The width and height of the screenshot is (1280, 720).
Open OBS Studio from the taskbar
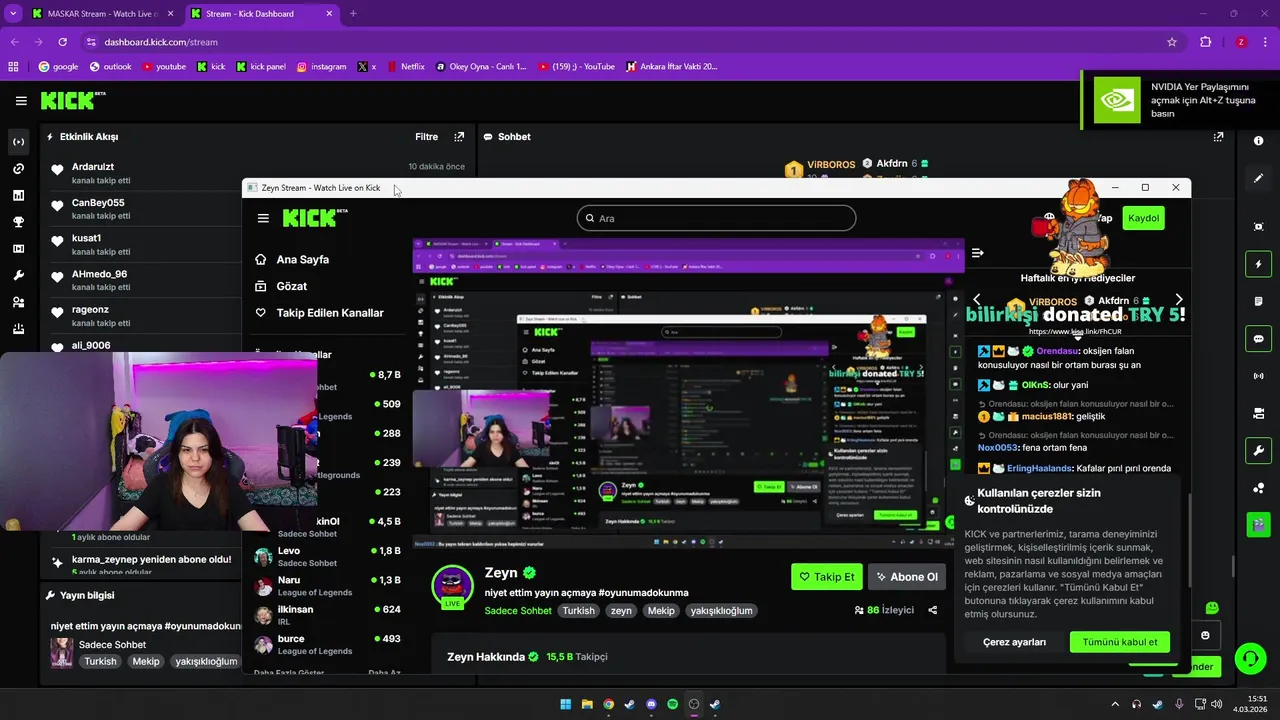[x=694, y=704]
